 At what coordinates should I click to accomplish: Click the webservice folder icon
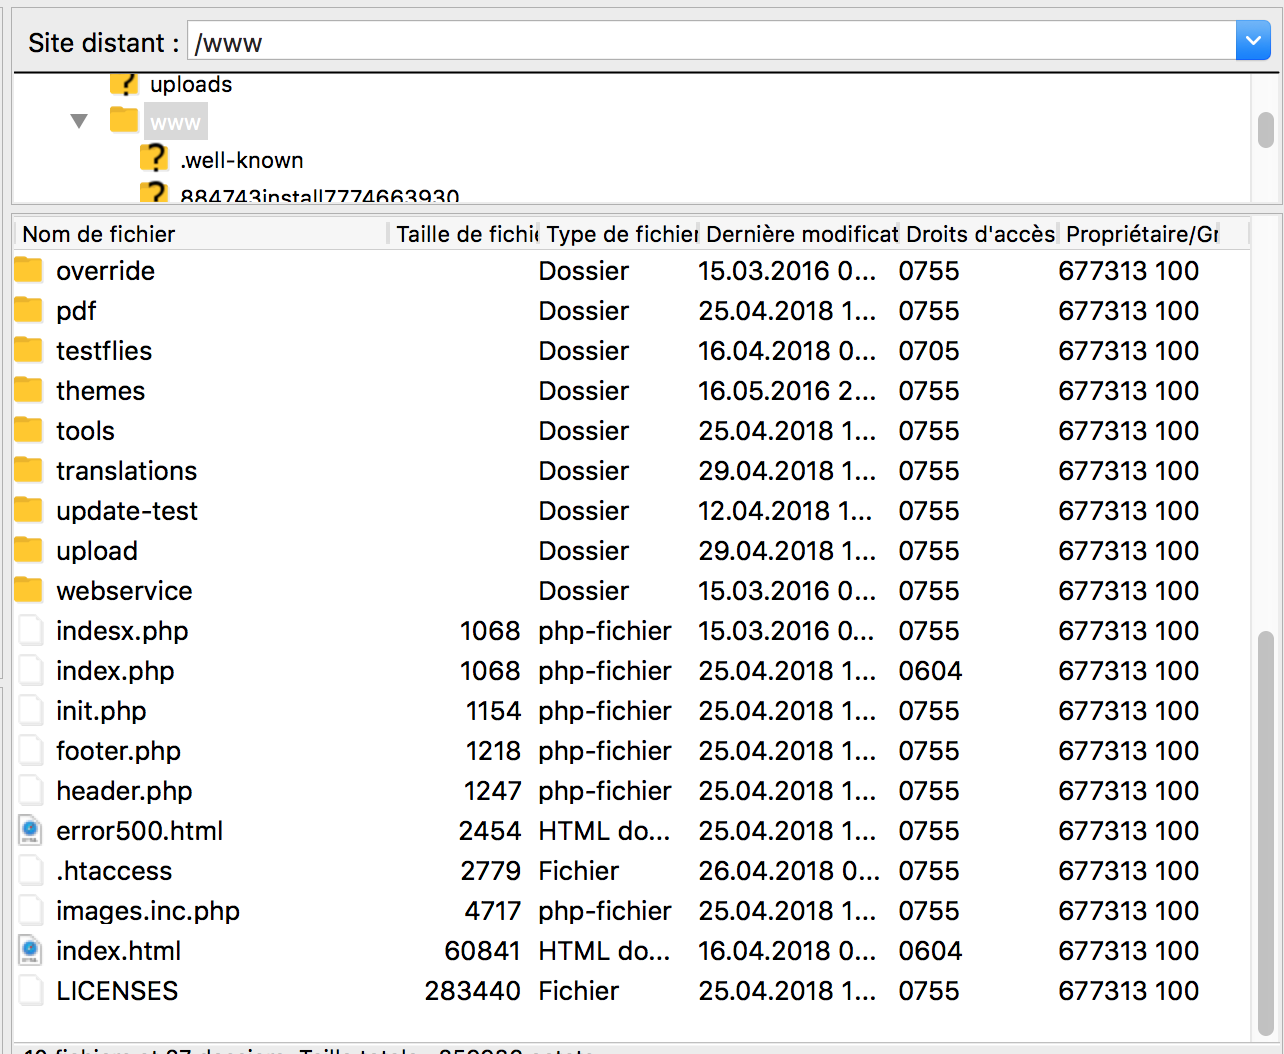tap(28, 590)
